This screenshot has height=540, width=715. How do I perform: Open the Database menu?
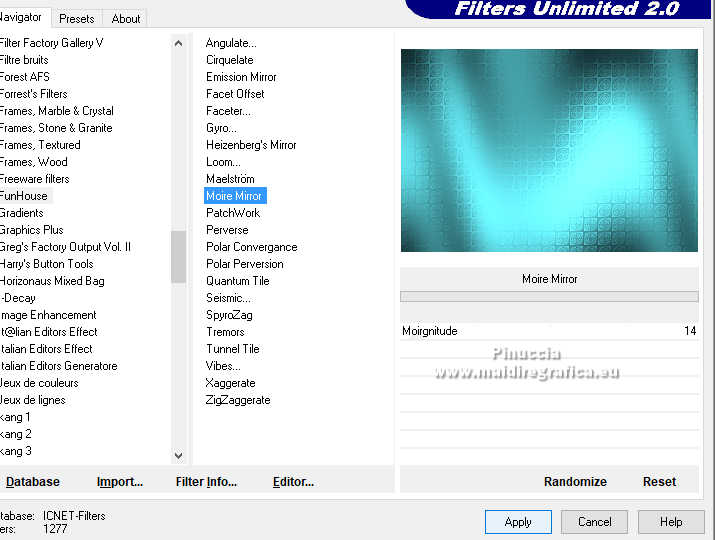(33, 482)
